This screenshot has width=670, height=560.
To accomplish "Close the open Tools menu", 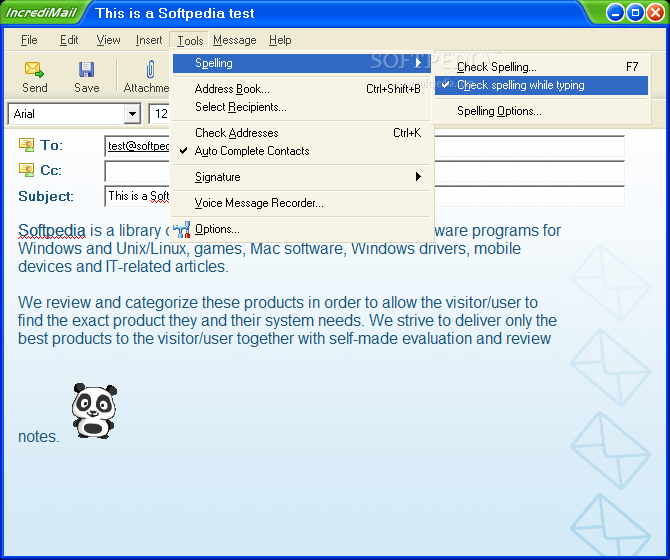I will (190, 41).
